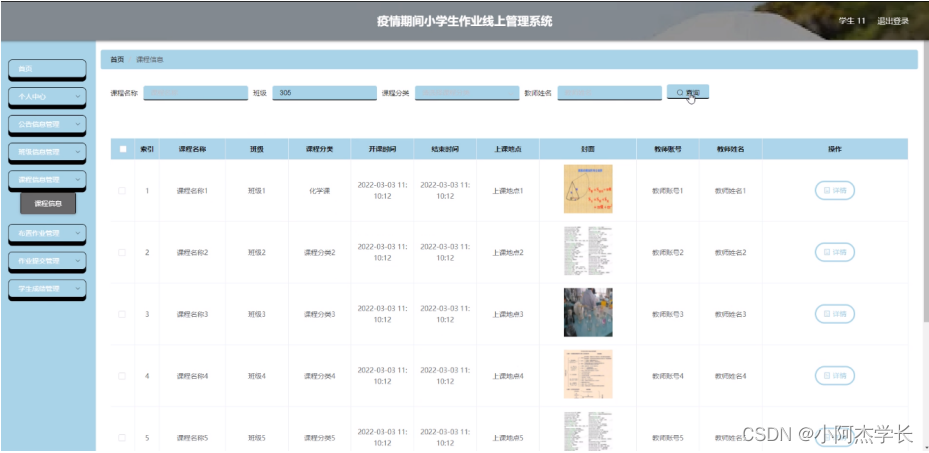
Task: Click the cell 教师账号1
Action: [x=668, y=191]
